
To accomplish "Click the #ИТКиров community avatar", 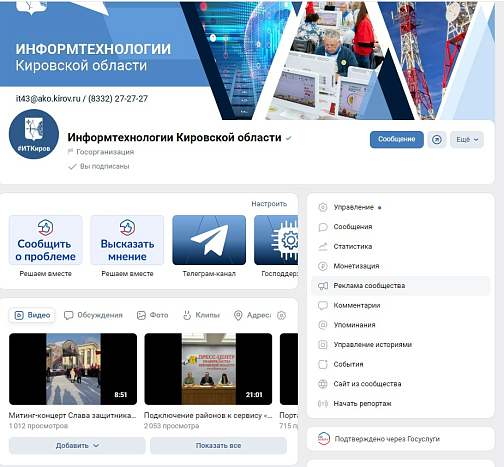I will tap(34, 134).
